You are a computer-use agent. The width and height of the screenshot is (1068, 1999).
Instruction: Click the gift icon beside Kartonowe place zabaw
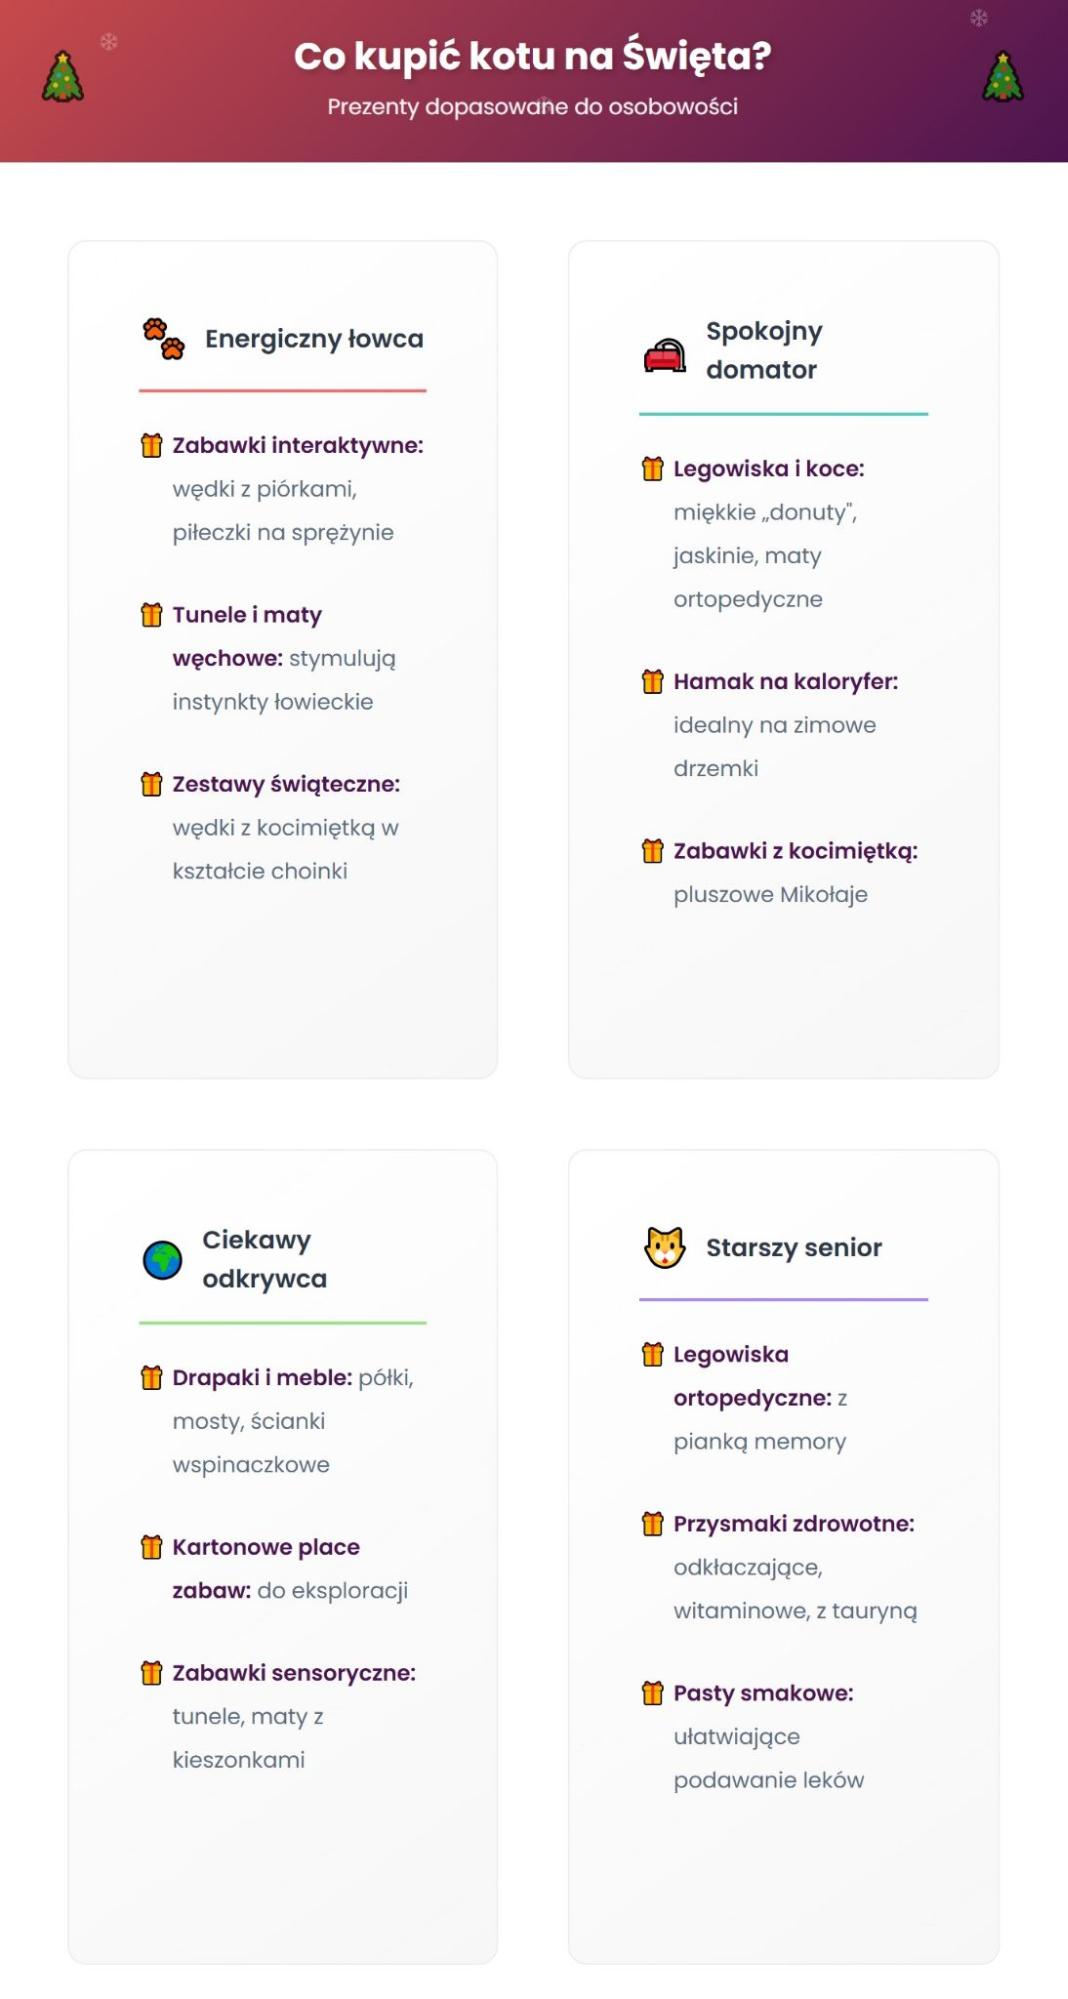point(151,1547)
